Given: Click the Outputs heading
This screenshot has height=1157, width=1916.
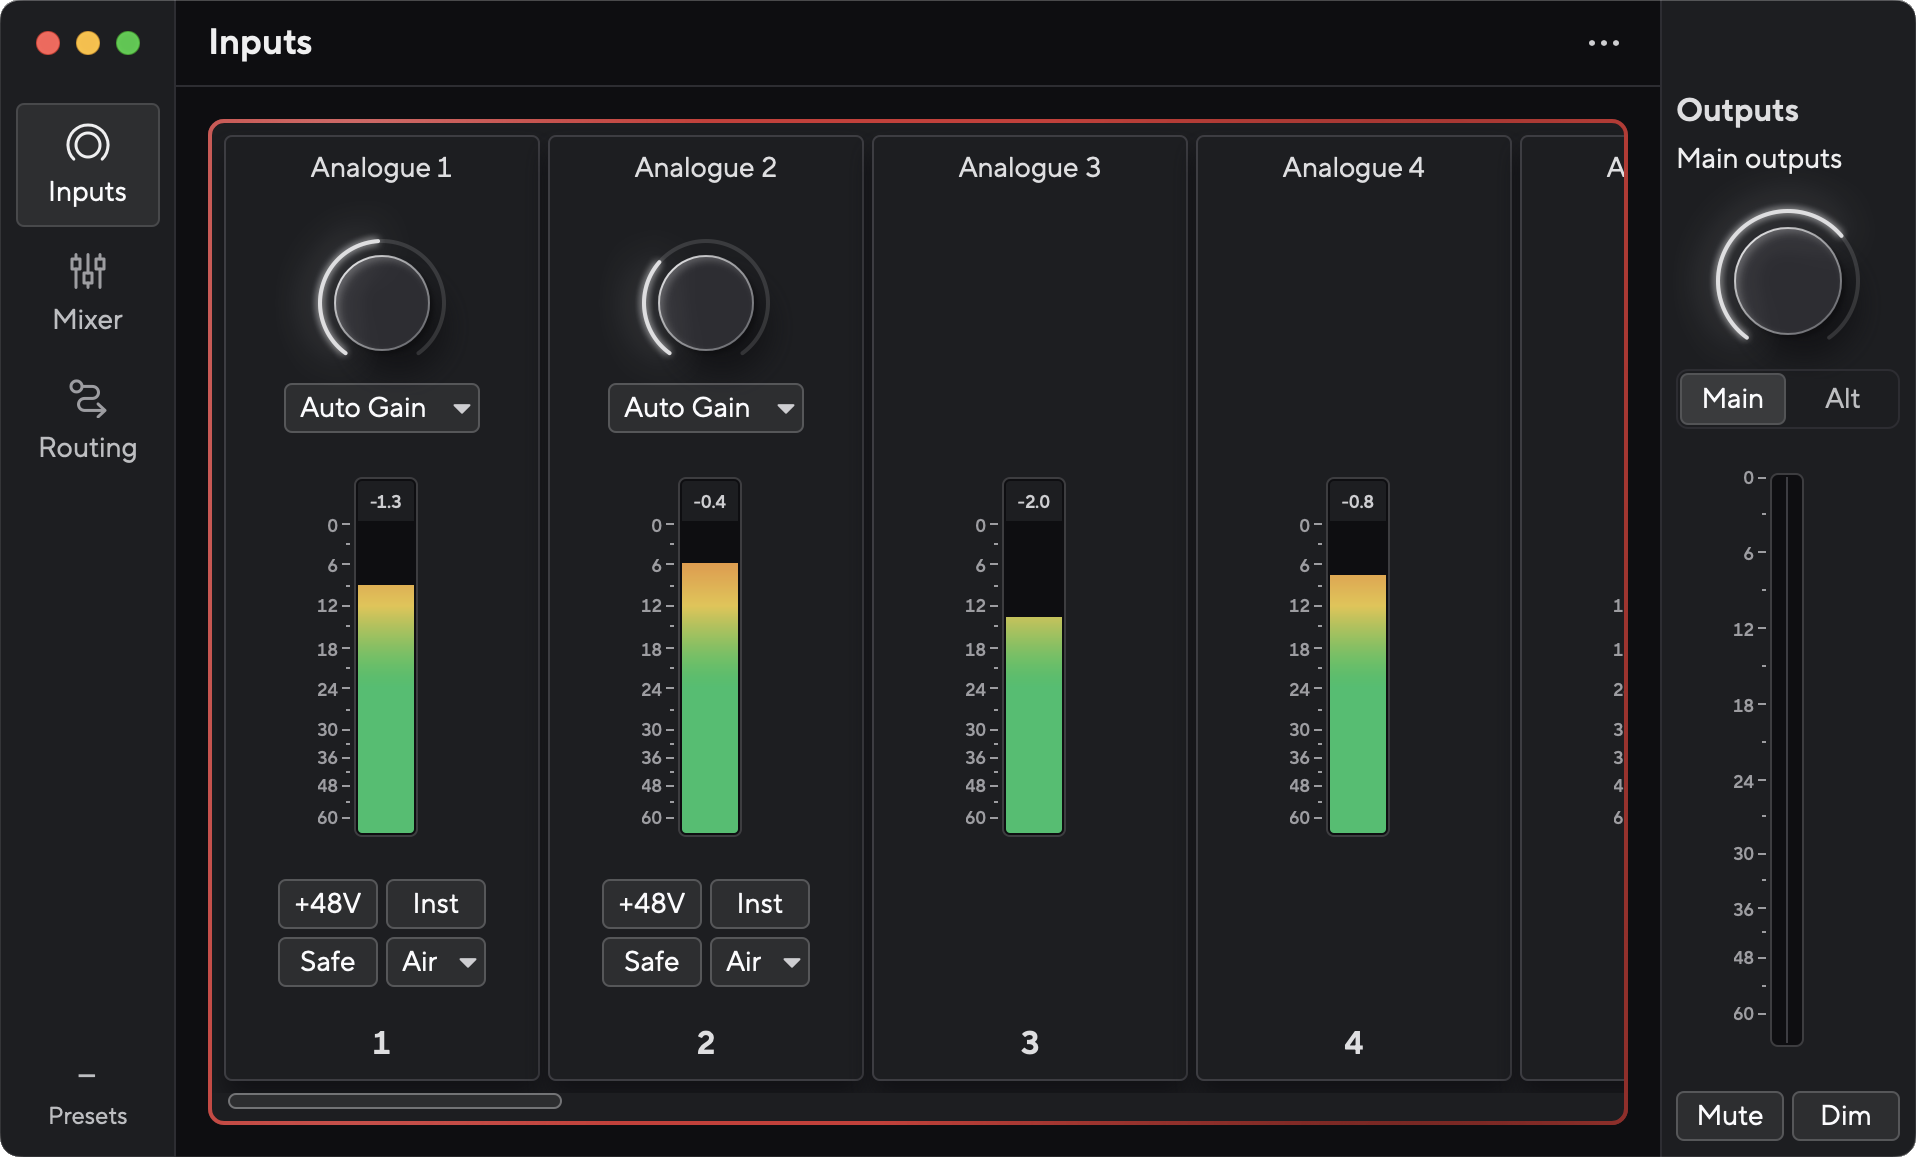Looking at the screenshot, I should pos(1738,110).
